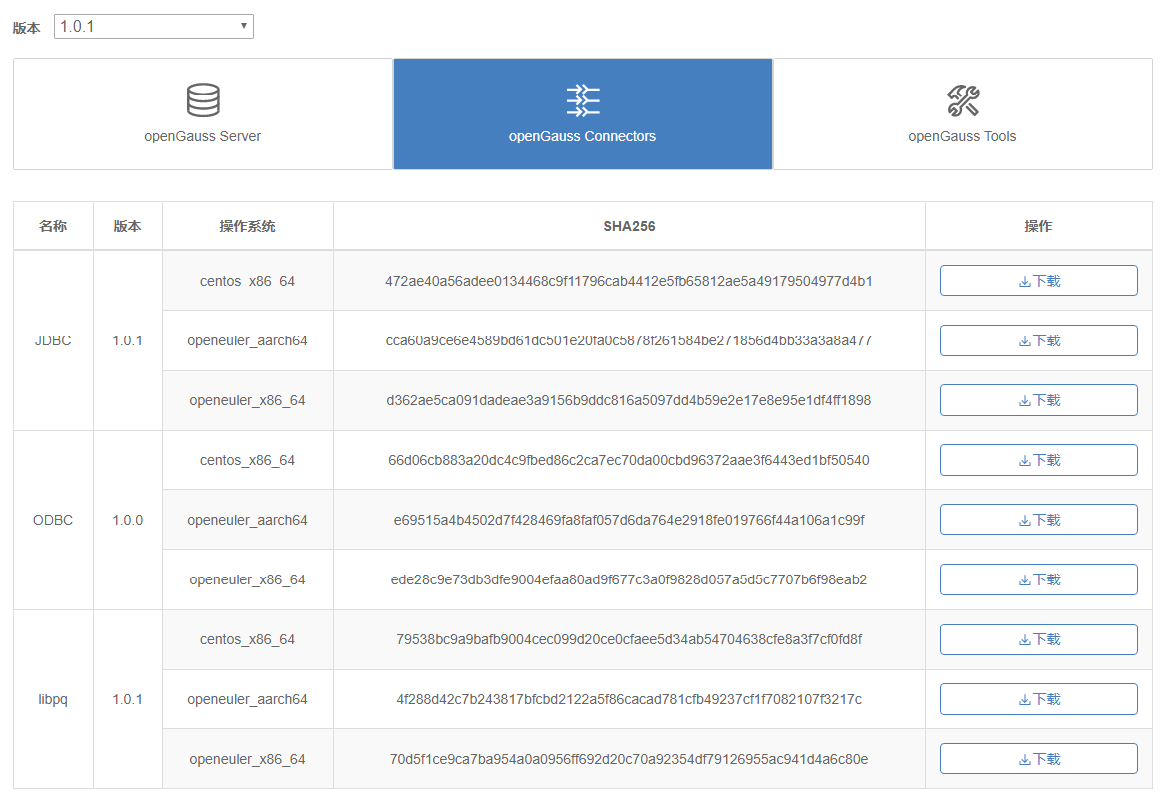The width and height of the screenshot is (1174, 792).
Task: Select the libpq version 1.0.1 cell
Action: click(x=128, y=699)
